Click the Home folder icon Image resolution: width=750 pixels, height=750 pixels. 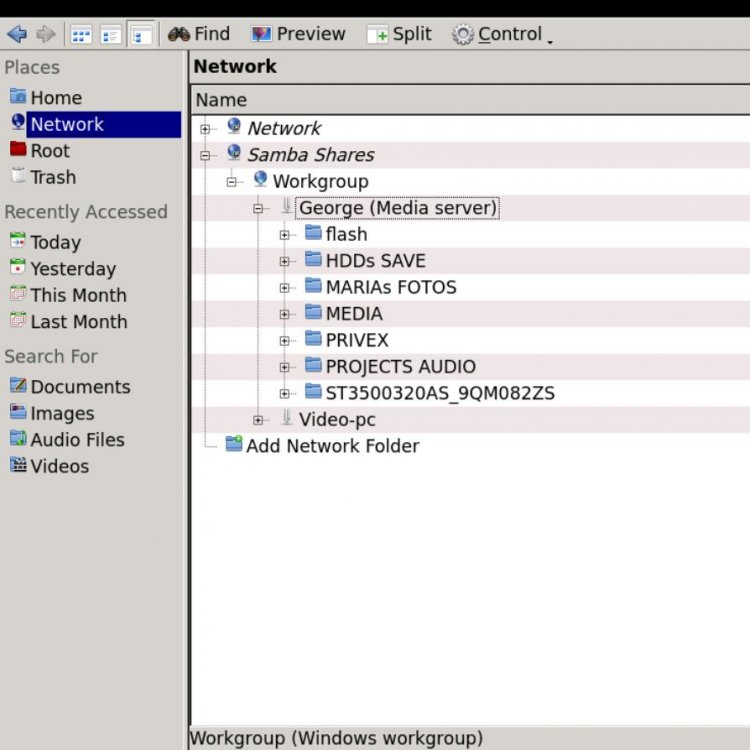point(18,96)
